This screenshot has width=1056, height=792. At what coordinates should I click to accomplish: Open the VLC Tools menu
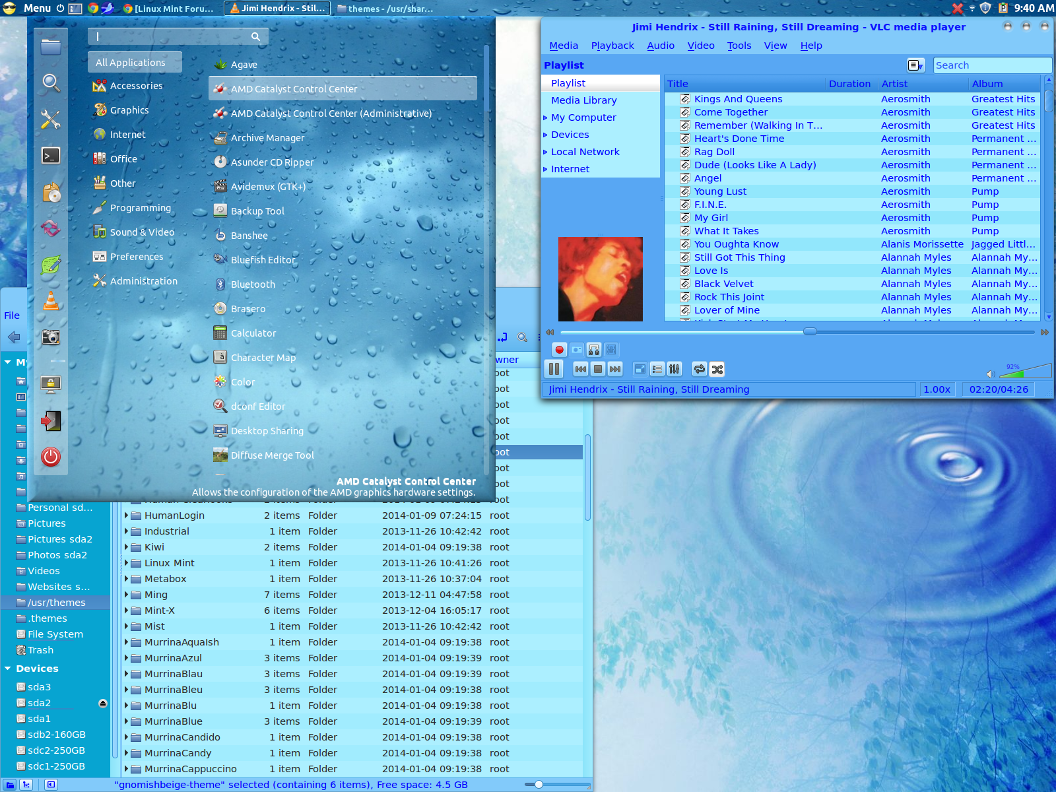[739, 46]
